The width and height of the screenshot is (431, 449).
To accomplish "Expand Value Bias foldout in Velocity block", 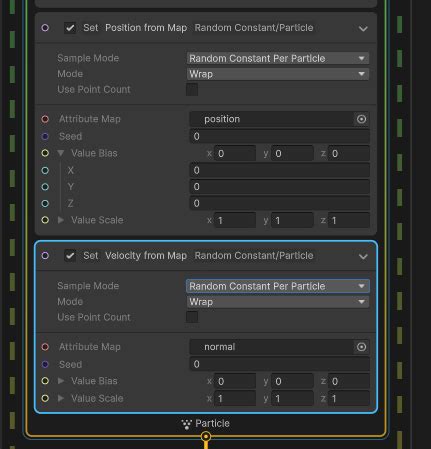I will (60, 381).
